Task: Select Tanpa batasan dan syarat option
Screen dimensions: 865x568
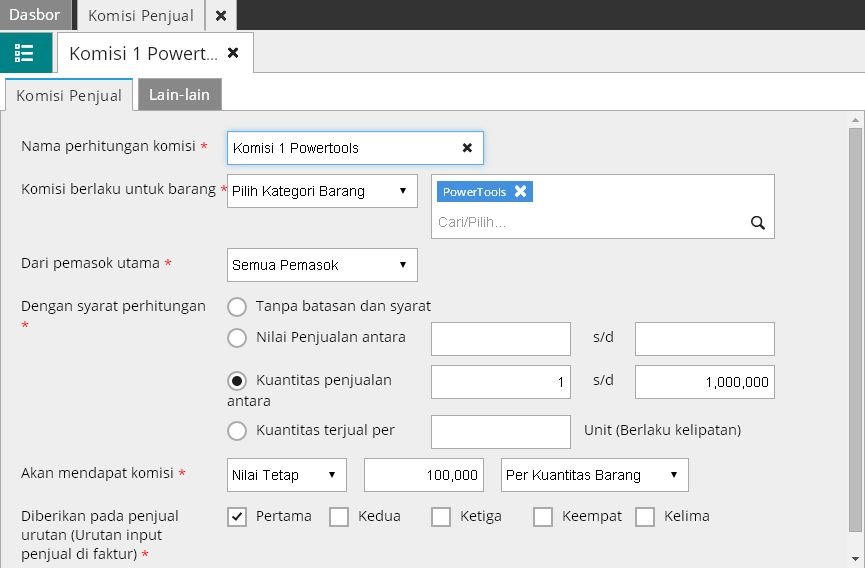Action: point(237,306)
